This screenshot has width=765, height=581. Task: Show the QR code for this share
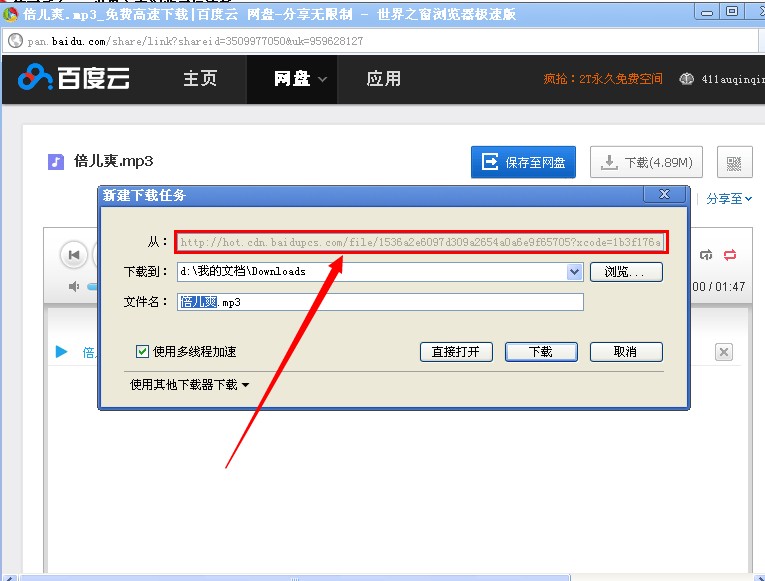tap(734, 162)
